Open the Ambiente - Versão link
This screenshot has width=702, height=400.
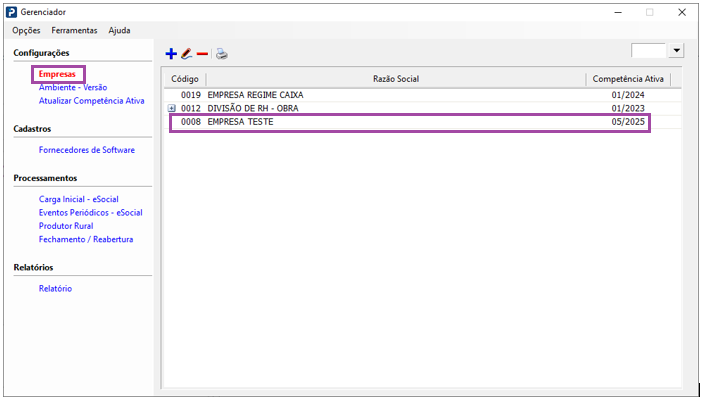point(73,87)
